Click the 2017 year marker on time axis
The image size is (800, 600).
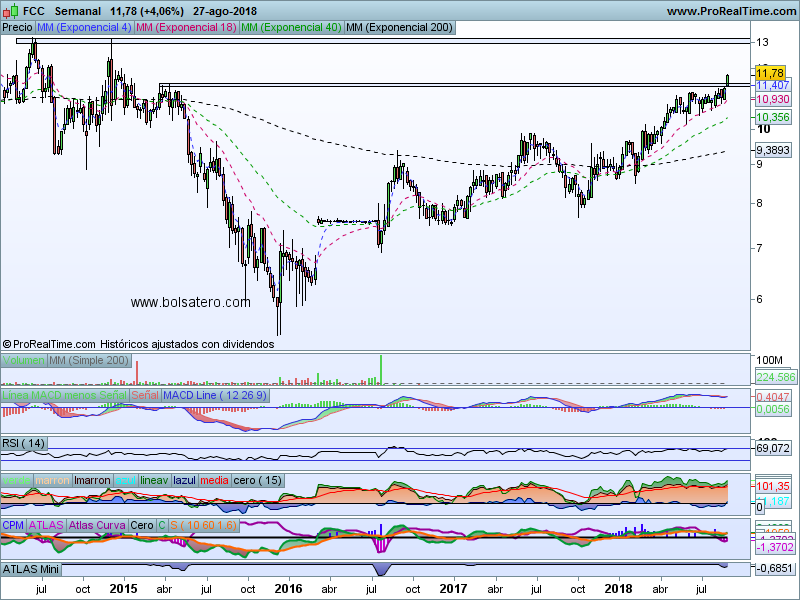click(454, 590)
